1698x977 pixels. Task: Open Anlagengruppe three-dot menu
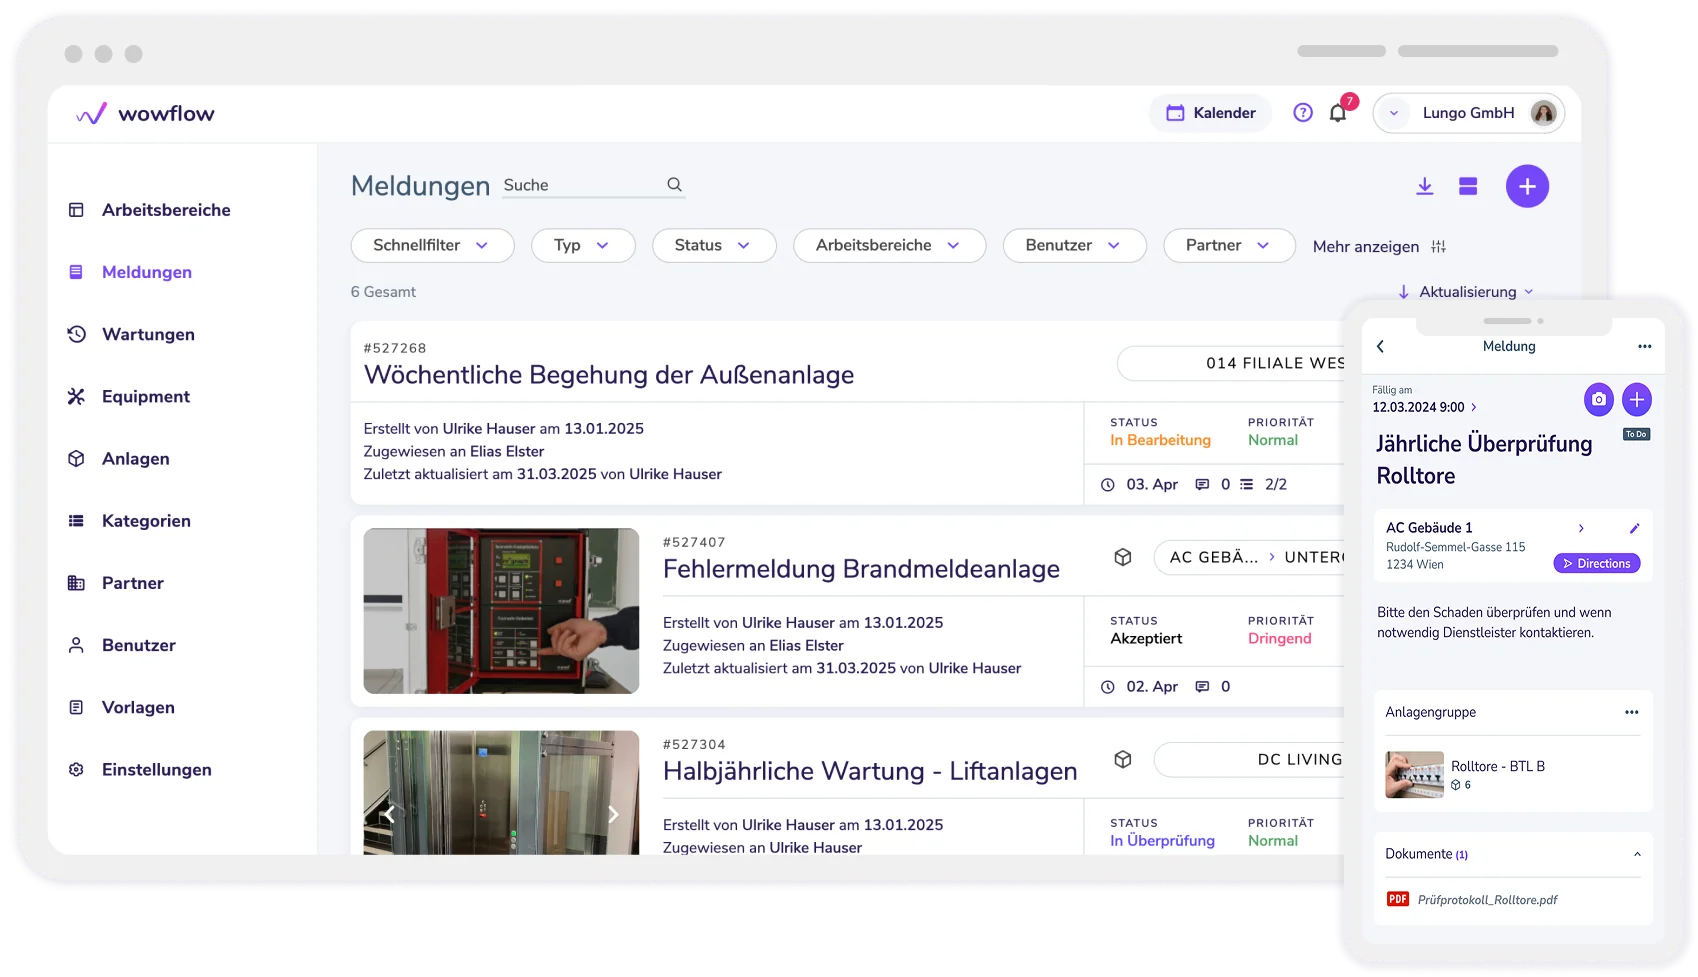(1631, 712)
